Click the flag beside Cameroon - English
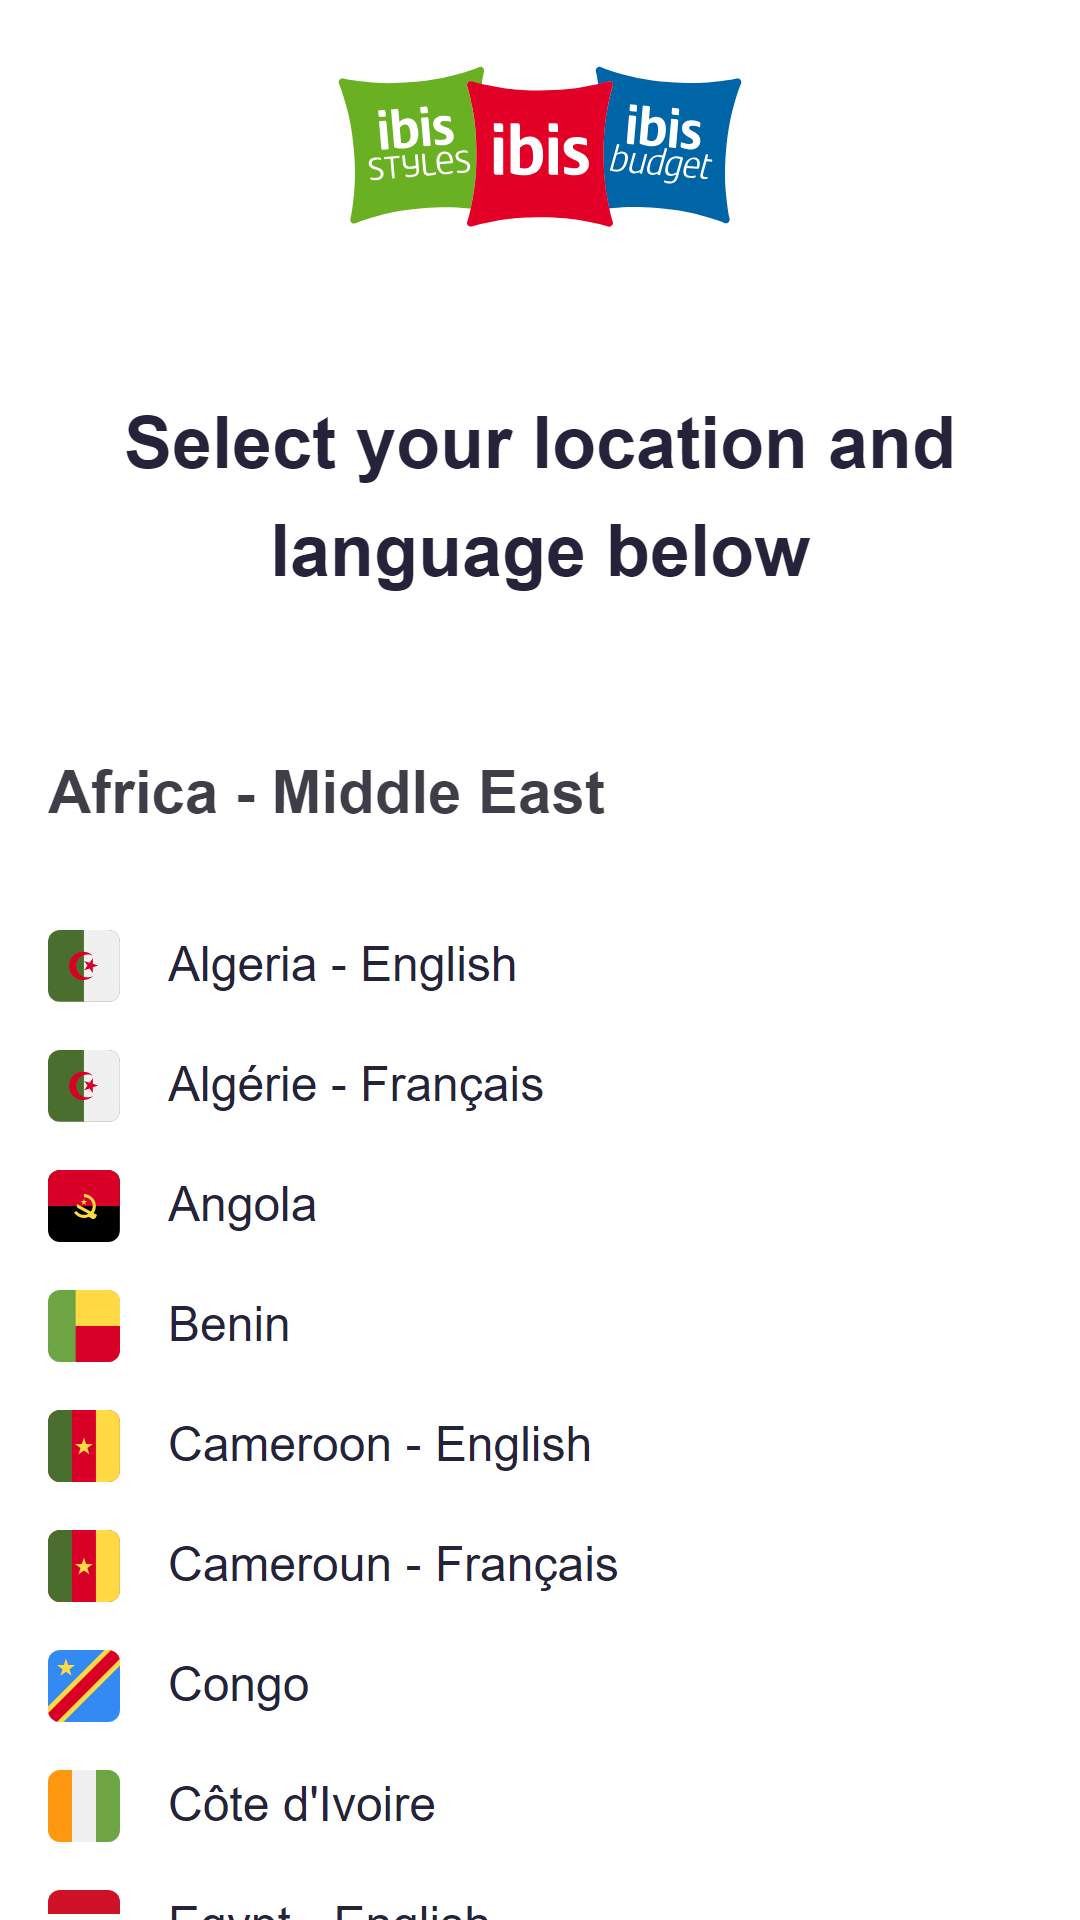Screen dimensions: 1080x1920 coord(84,1446)
